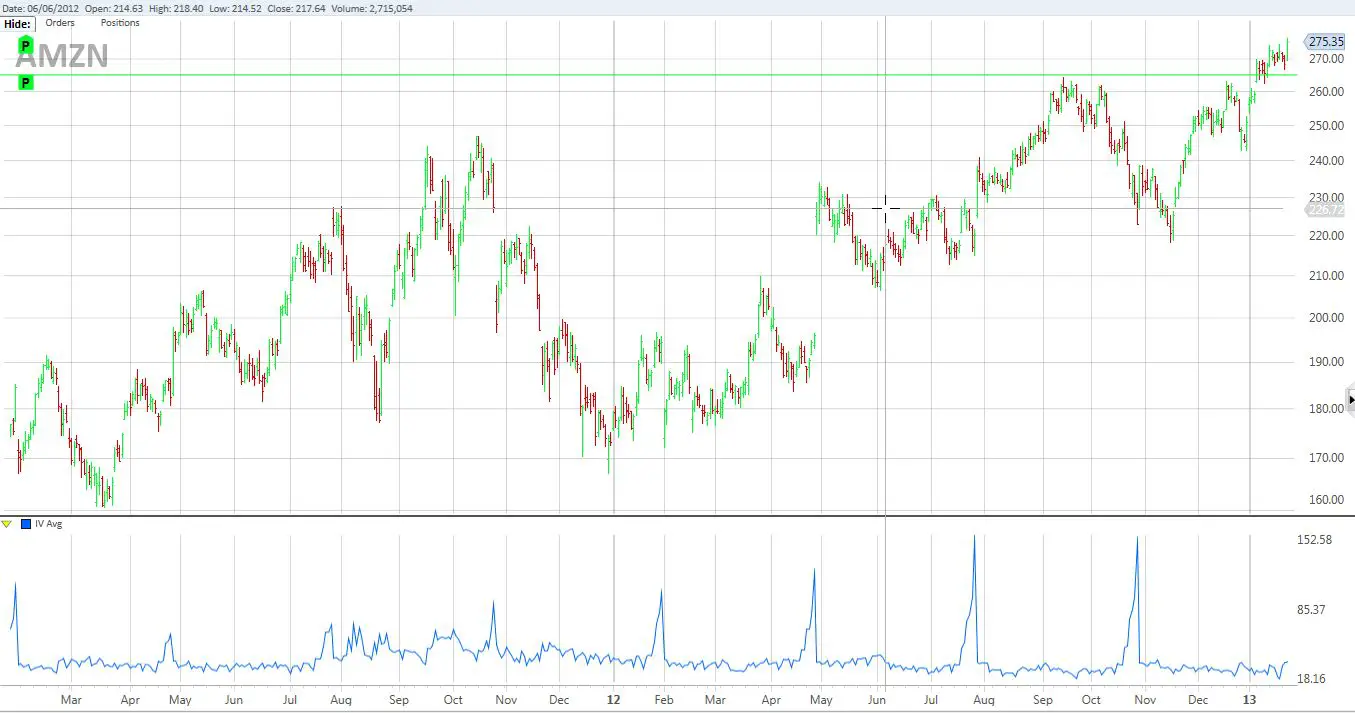Image resolution: width=1355 pixels, height=713 pixels.
Task: Click the 220.00 price axis label
Action: (x=1327, y=236)
